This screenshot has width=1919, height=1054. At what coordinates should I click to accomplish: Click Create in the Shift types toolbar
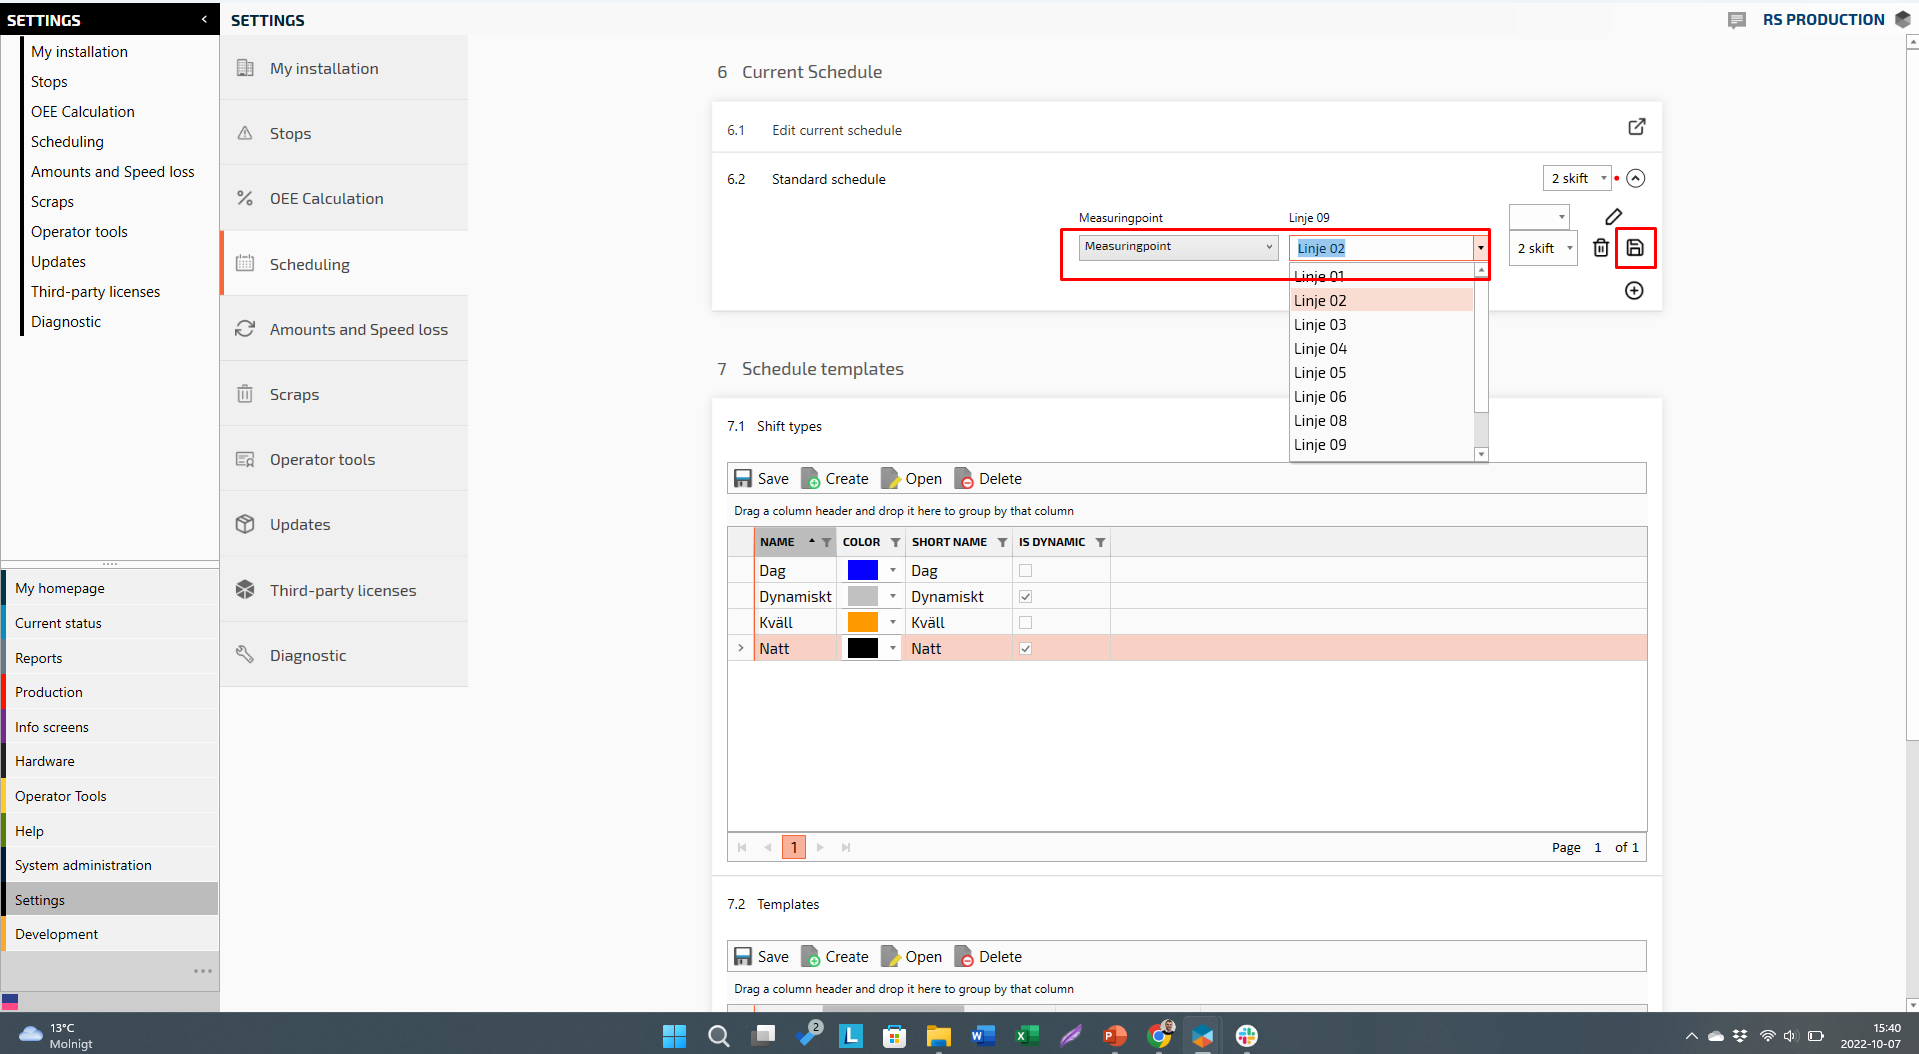click(x=835, y=479)
